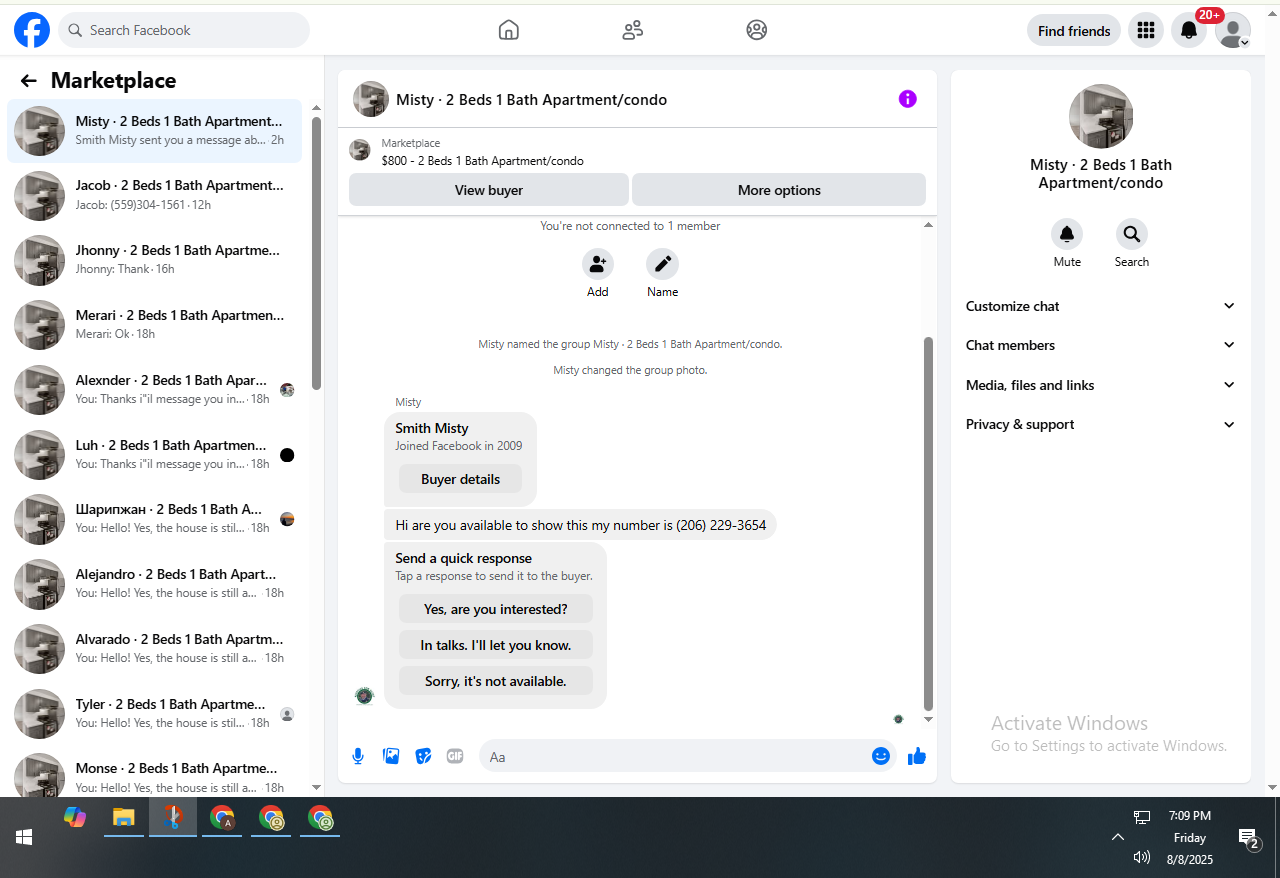Open the emoji picker smiley icon

[881, 757]
